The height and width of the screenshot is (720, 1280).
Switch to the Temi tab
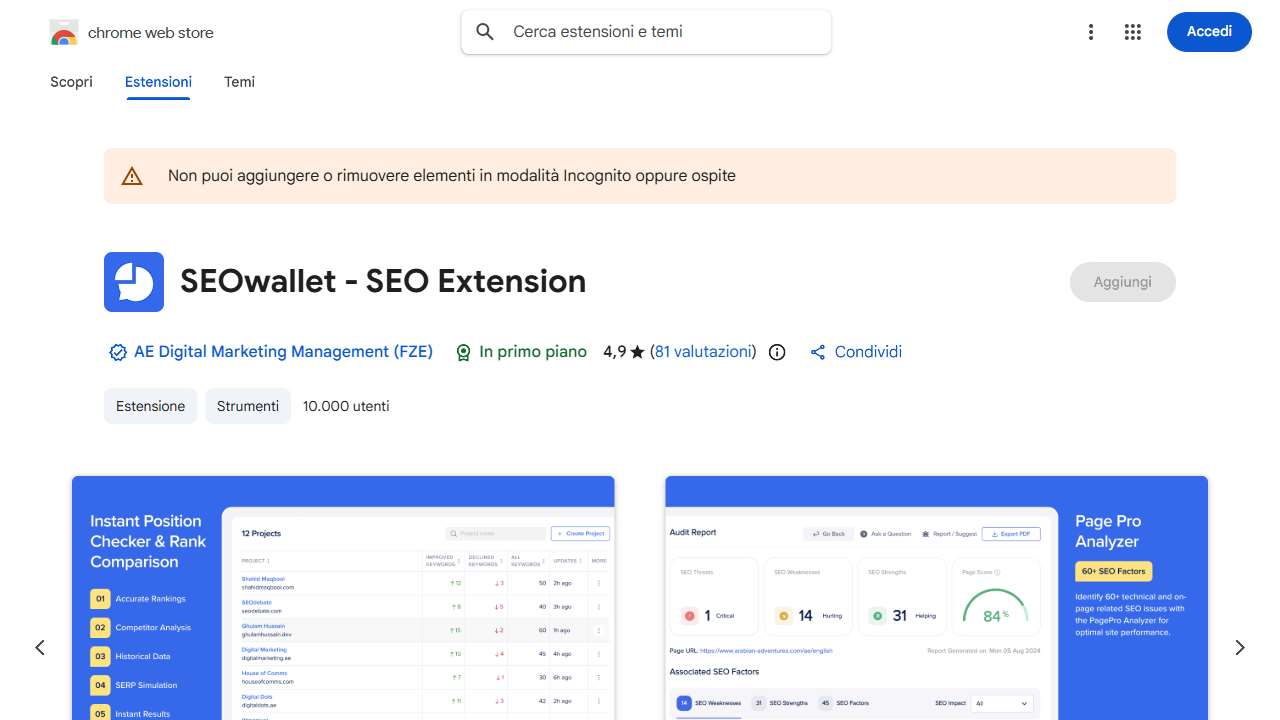239,82
